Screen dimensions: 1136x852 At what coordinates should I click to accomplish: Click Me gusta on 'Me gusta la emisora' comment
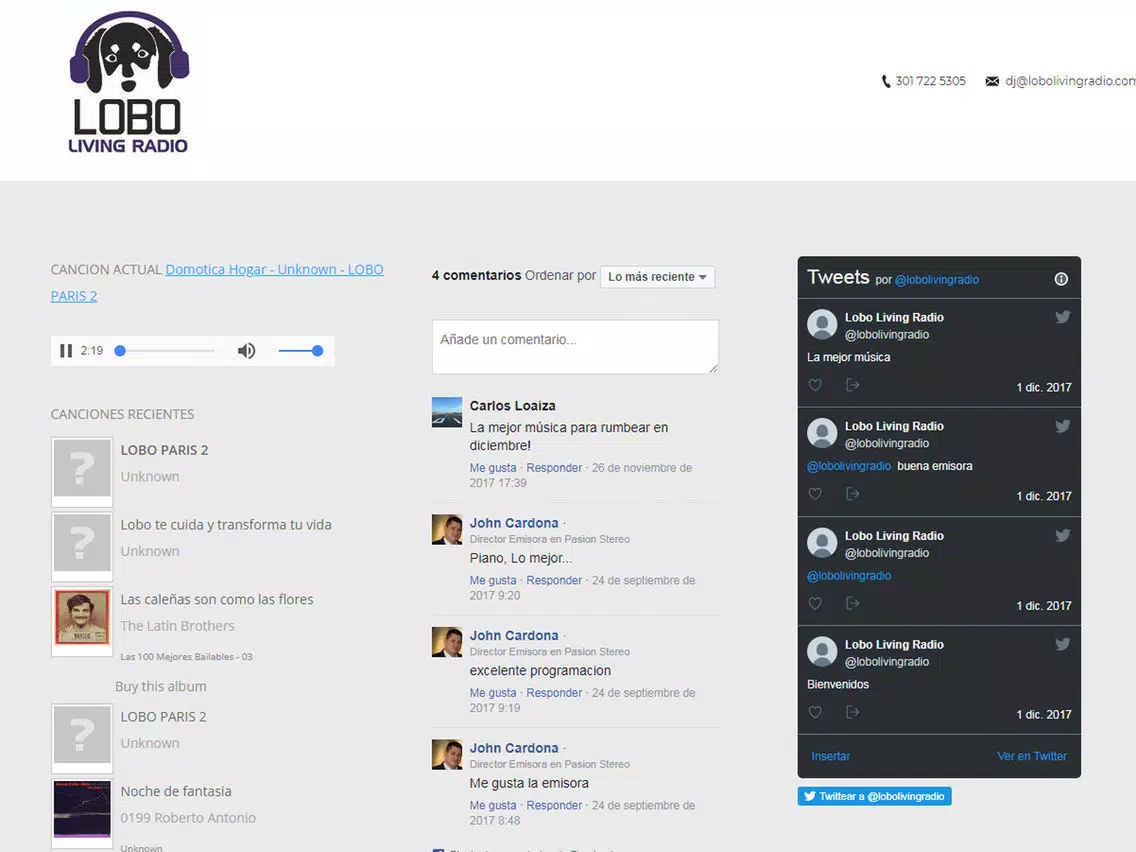point(493,805)
